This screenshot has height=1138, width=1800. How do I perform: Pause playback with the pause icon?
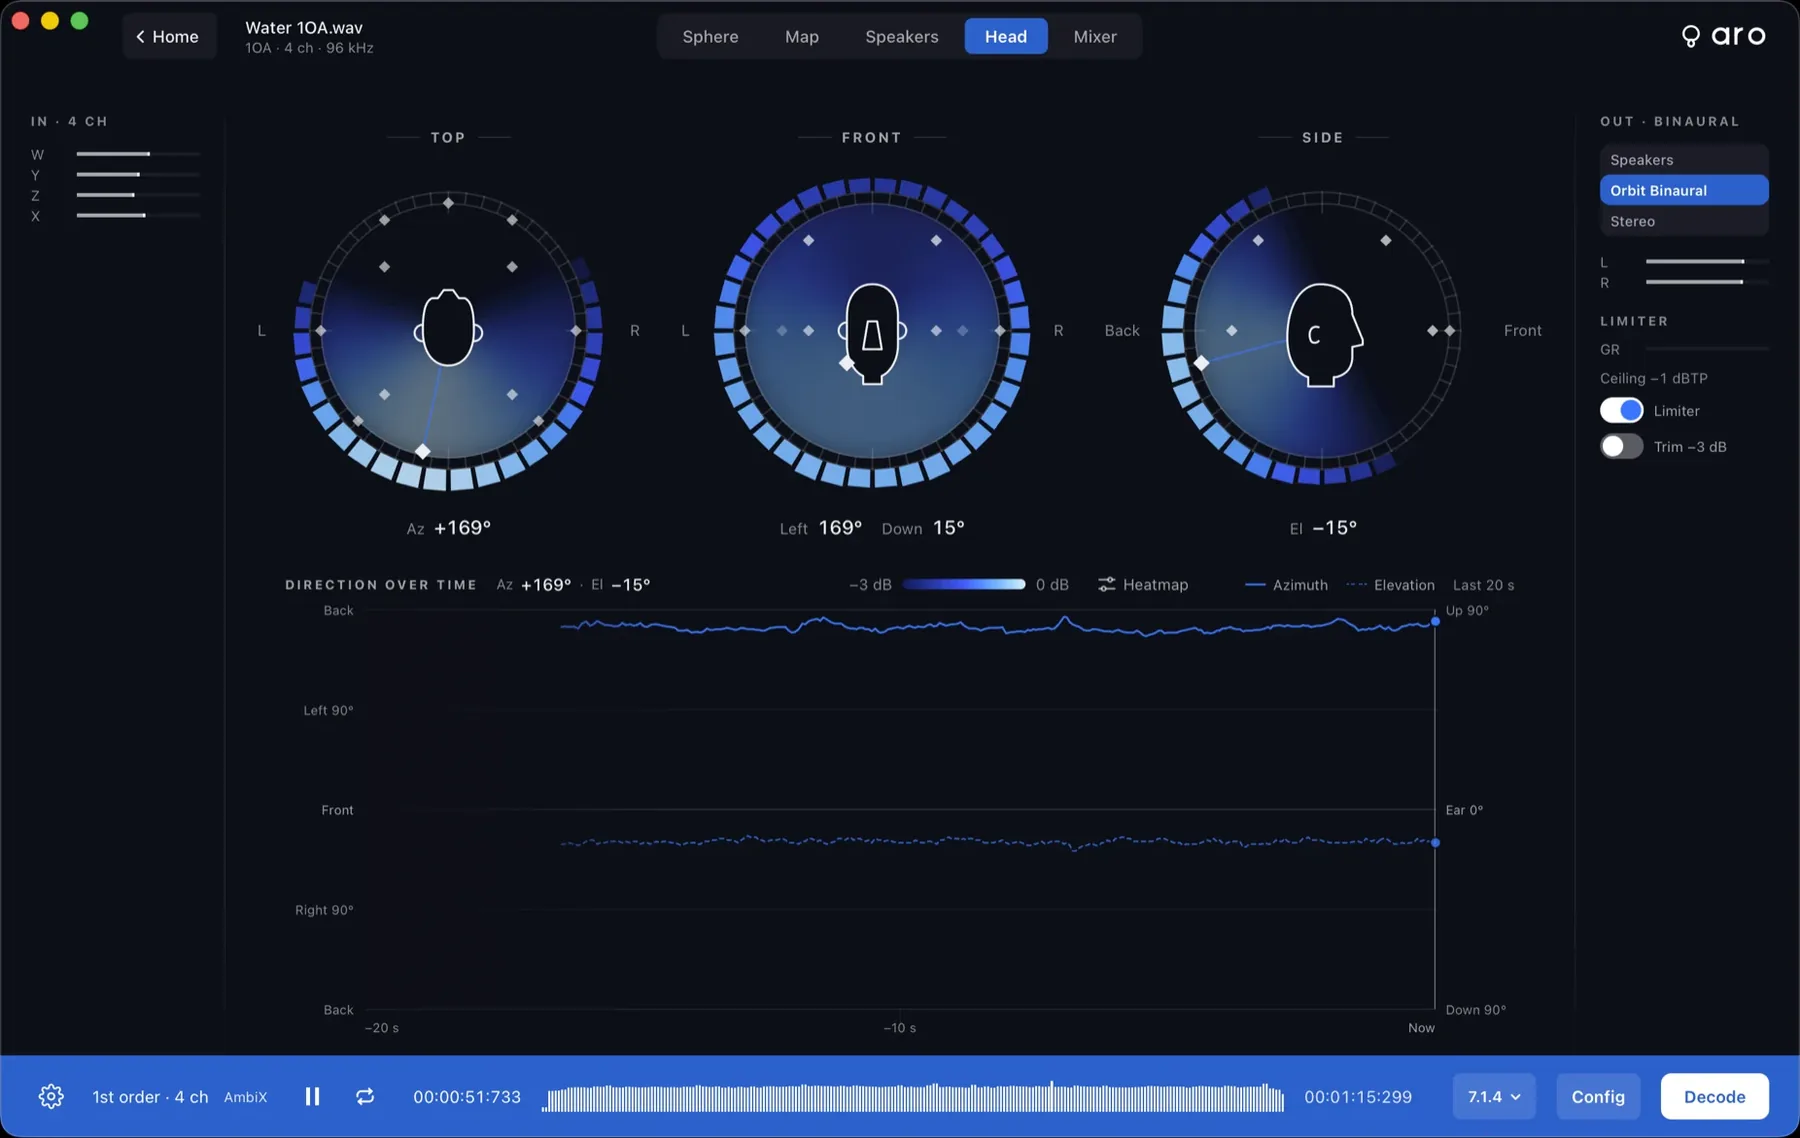312,1097
